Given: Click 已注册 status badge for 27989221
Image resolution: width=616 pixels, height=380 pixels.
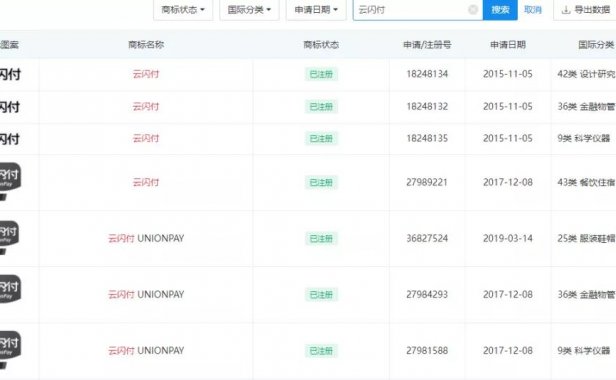Looking at the screenshot, I should pos(321,182).
